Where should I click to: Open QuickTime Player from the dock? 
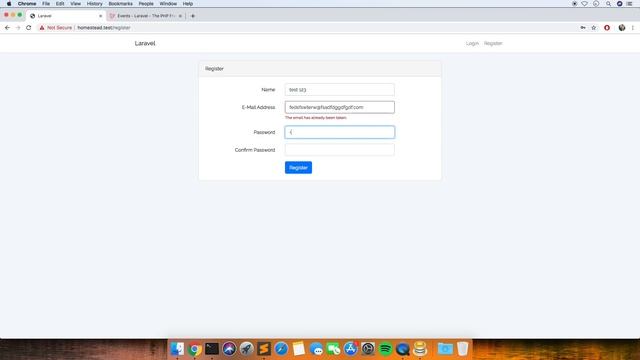coord(402,349)
